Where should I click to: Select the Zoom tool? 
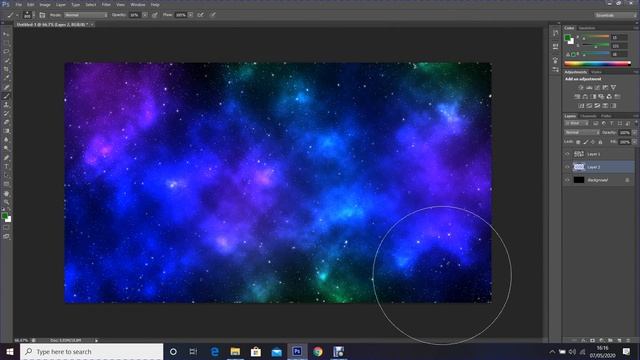[6, 202]
